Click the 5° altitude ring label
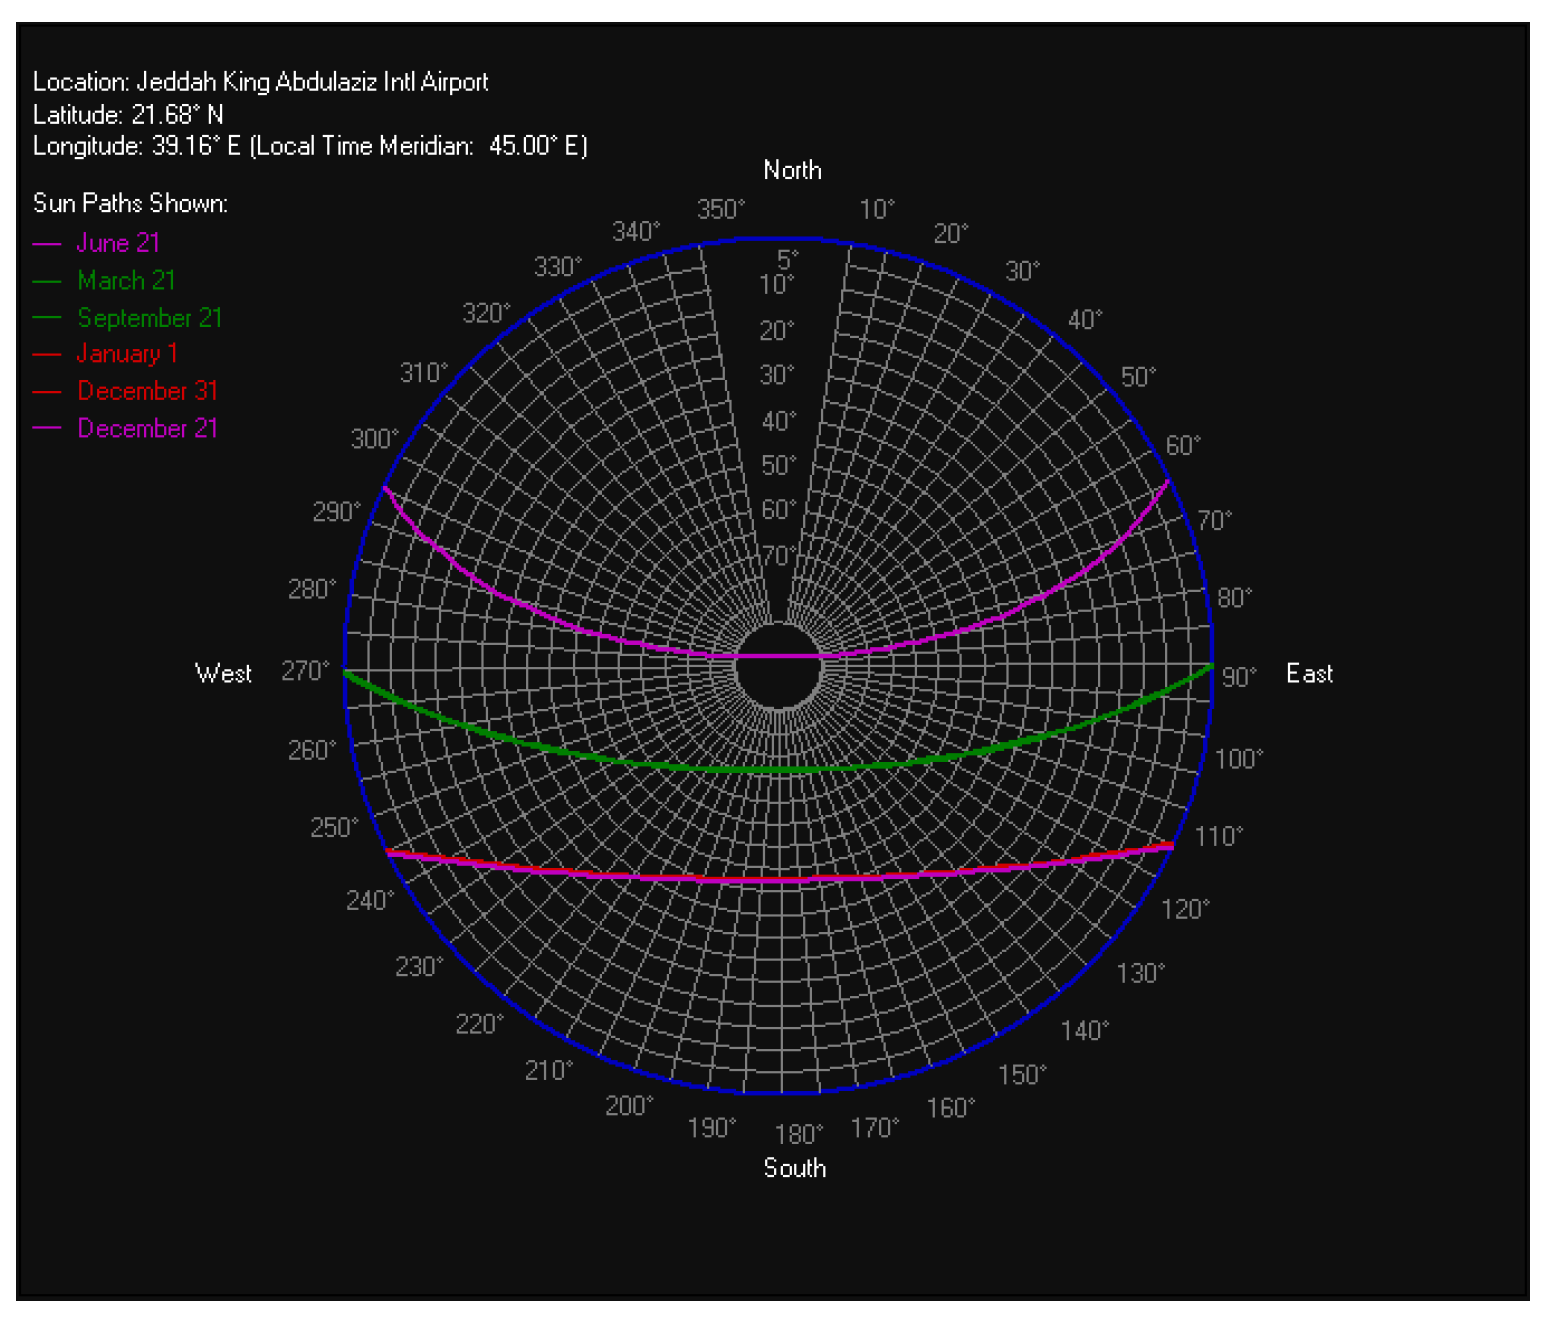This screenshot has width=1546, height=1320. pyautogui.click(x=788, y=260)
